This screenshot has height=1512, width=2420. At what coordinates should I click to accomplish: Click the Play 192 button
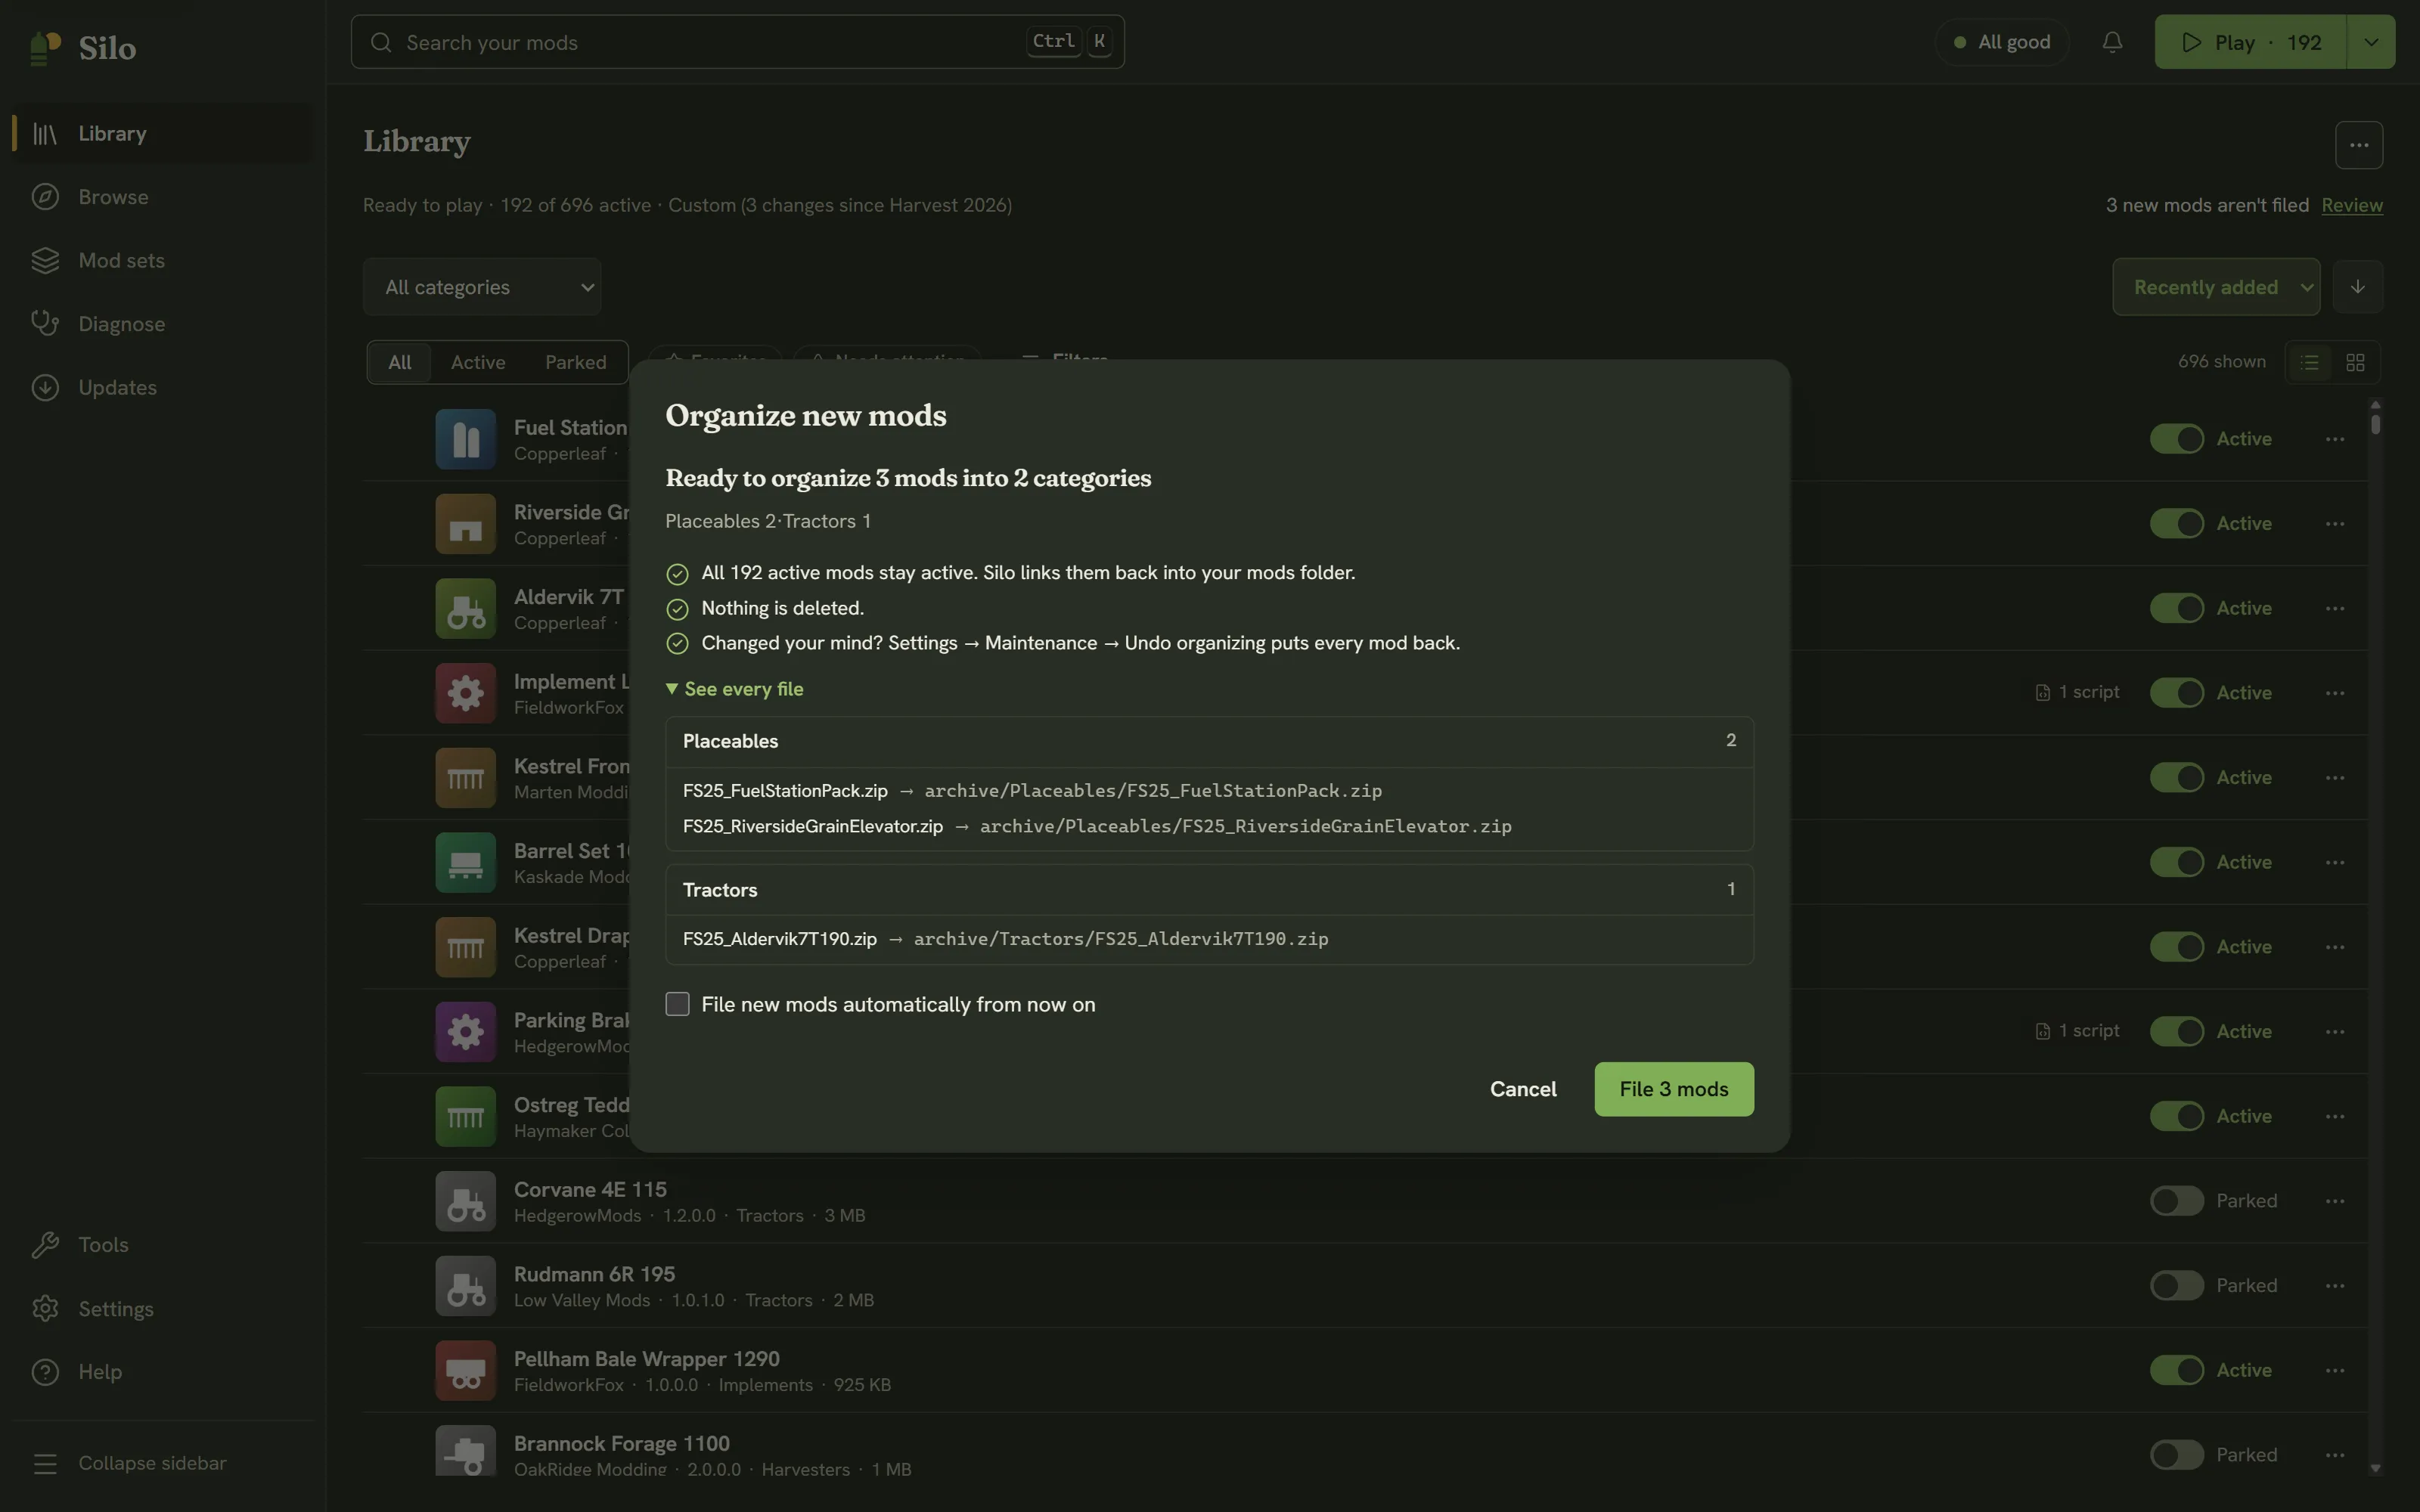point(2250,42)
